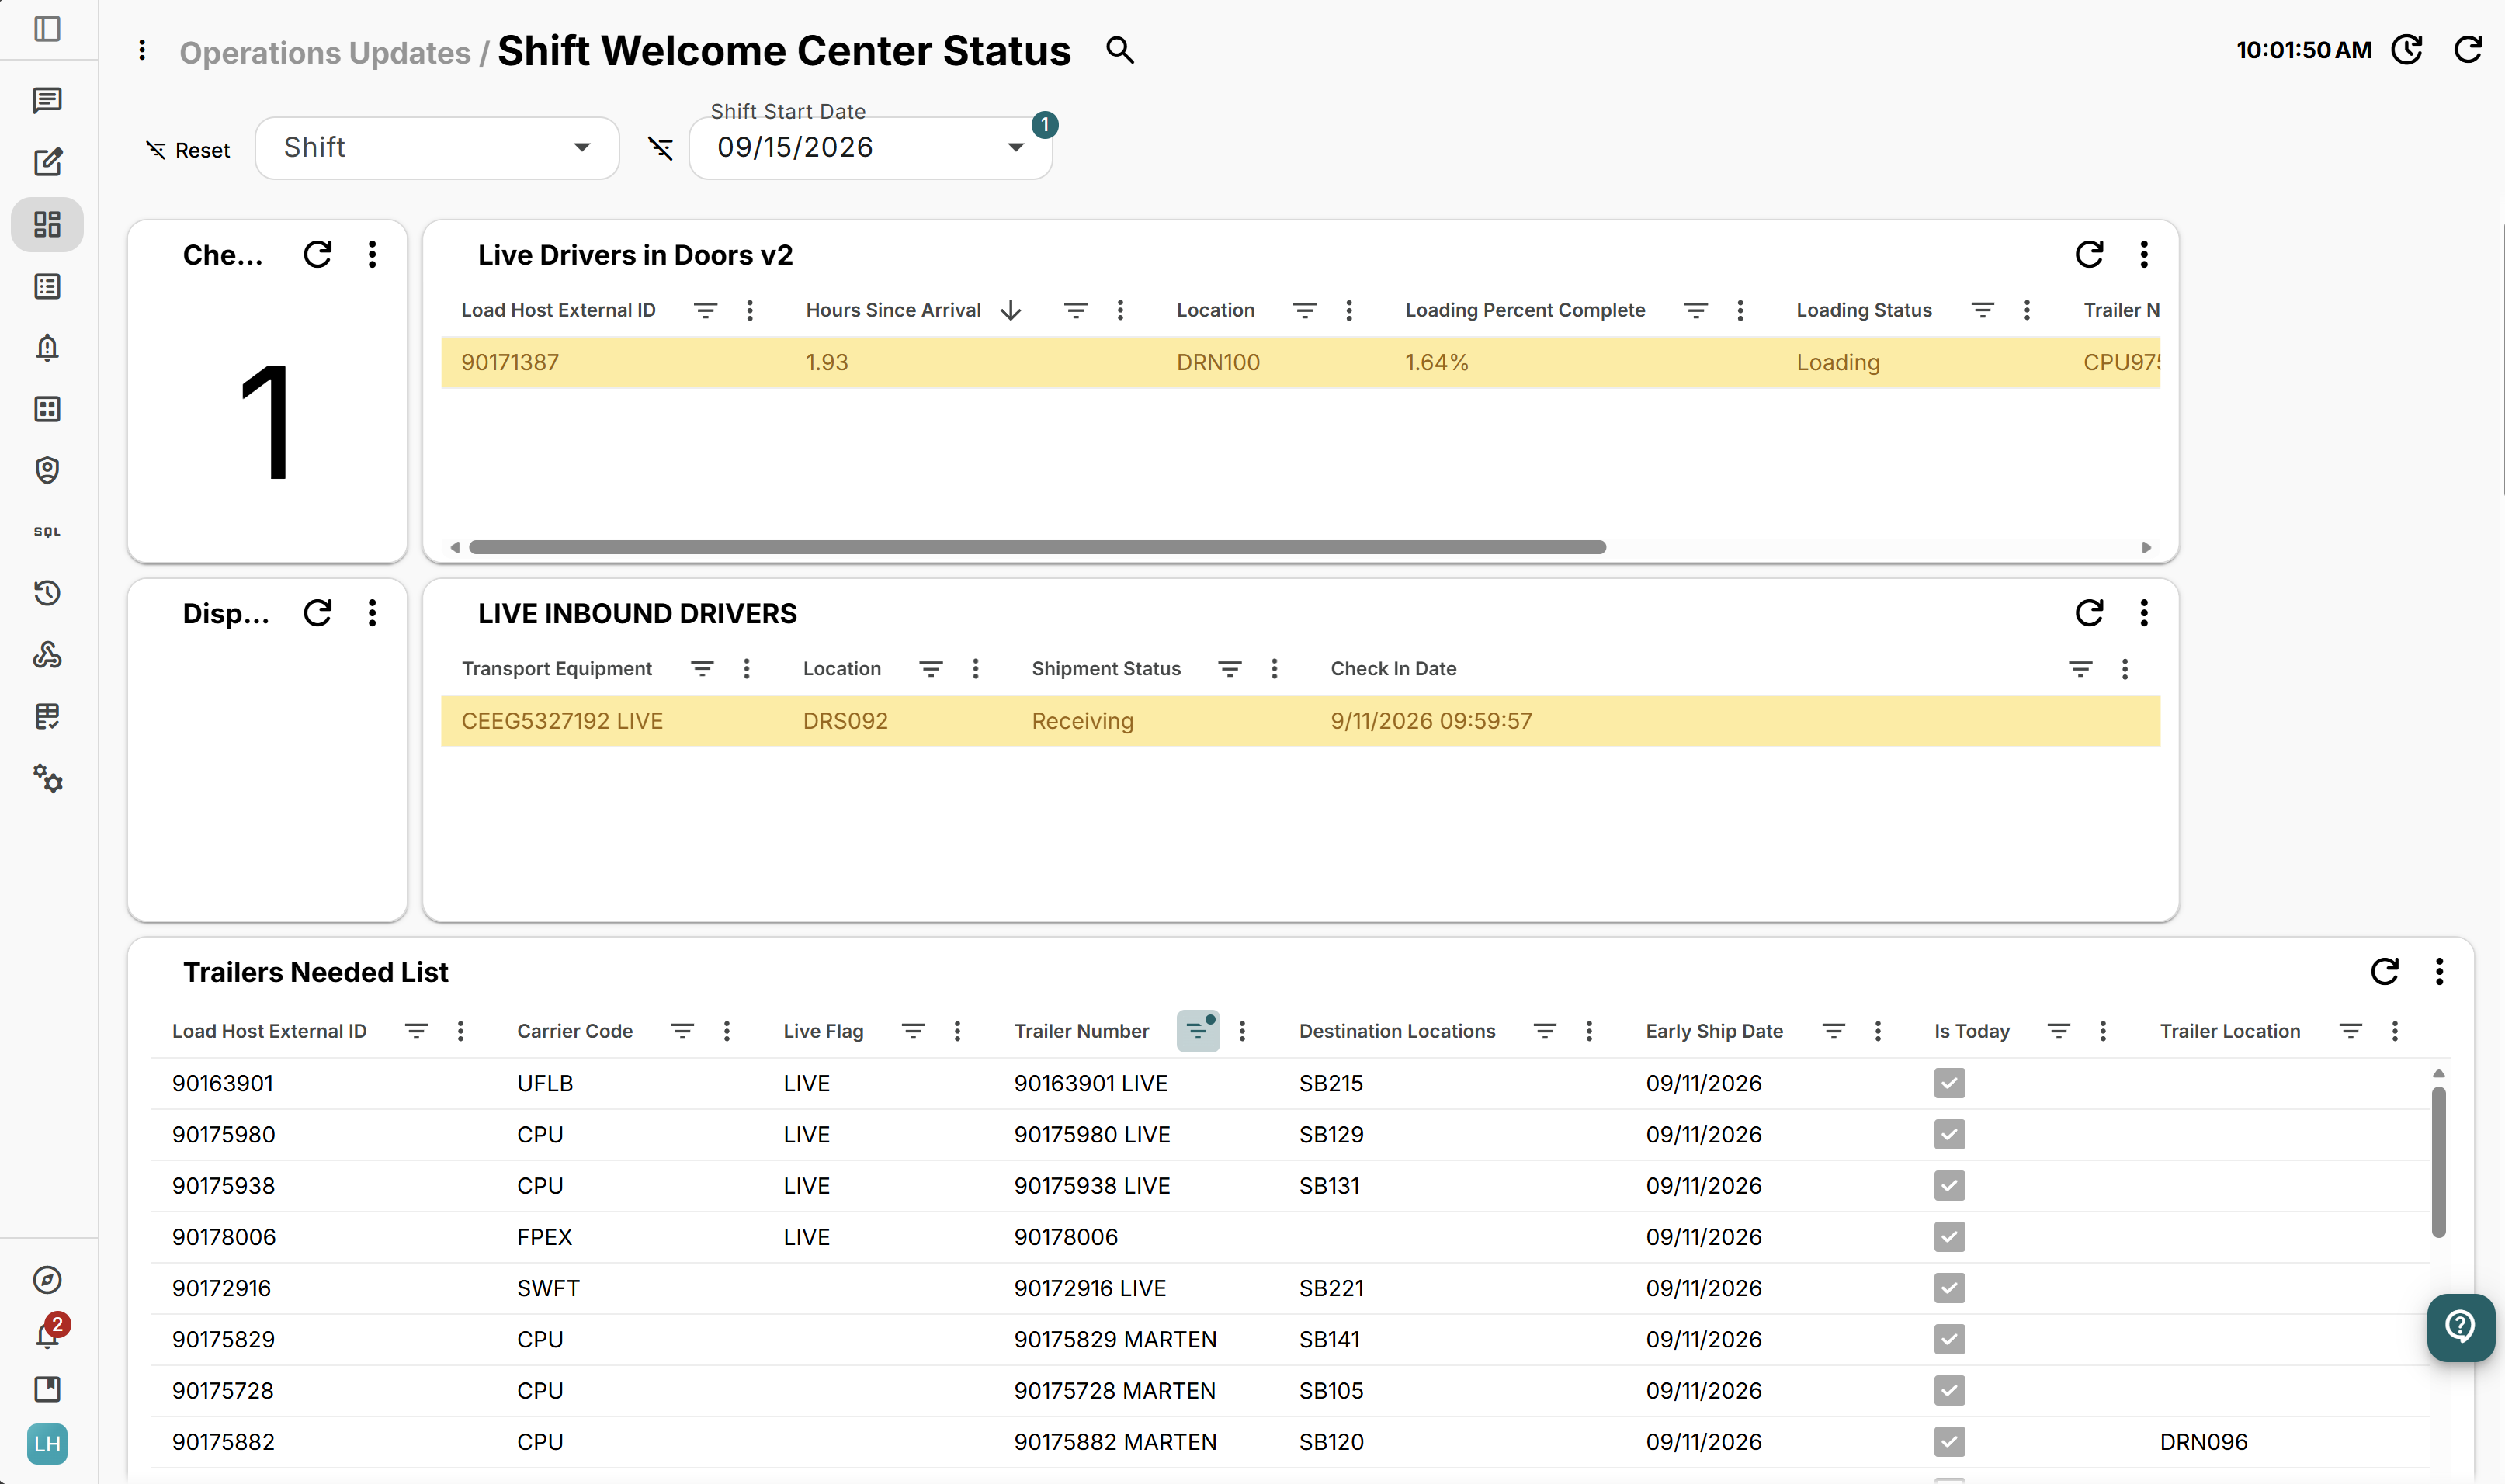Open the security shield sidebar icon
Image resolution: width=2505 pixels, height=1484 pixels.
pos(47,470)
